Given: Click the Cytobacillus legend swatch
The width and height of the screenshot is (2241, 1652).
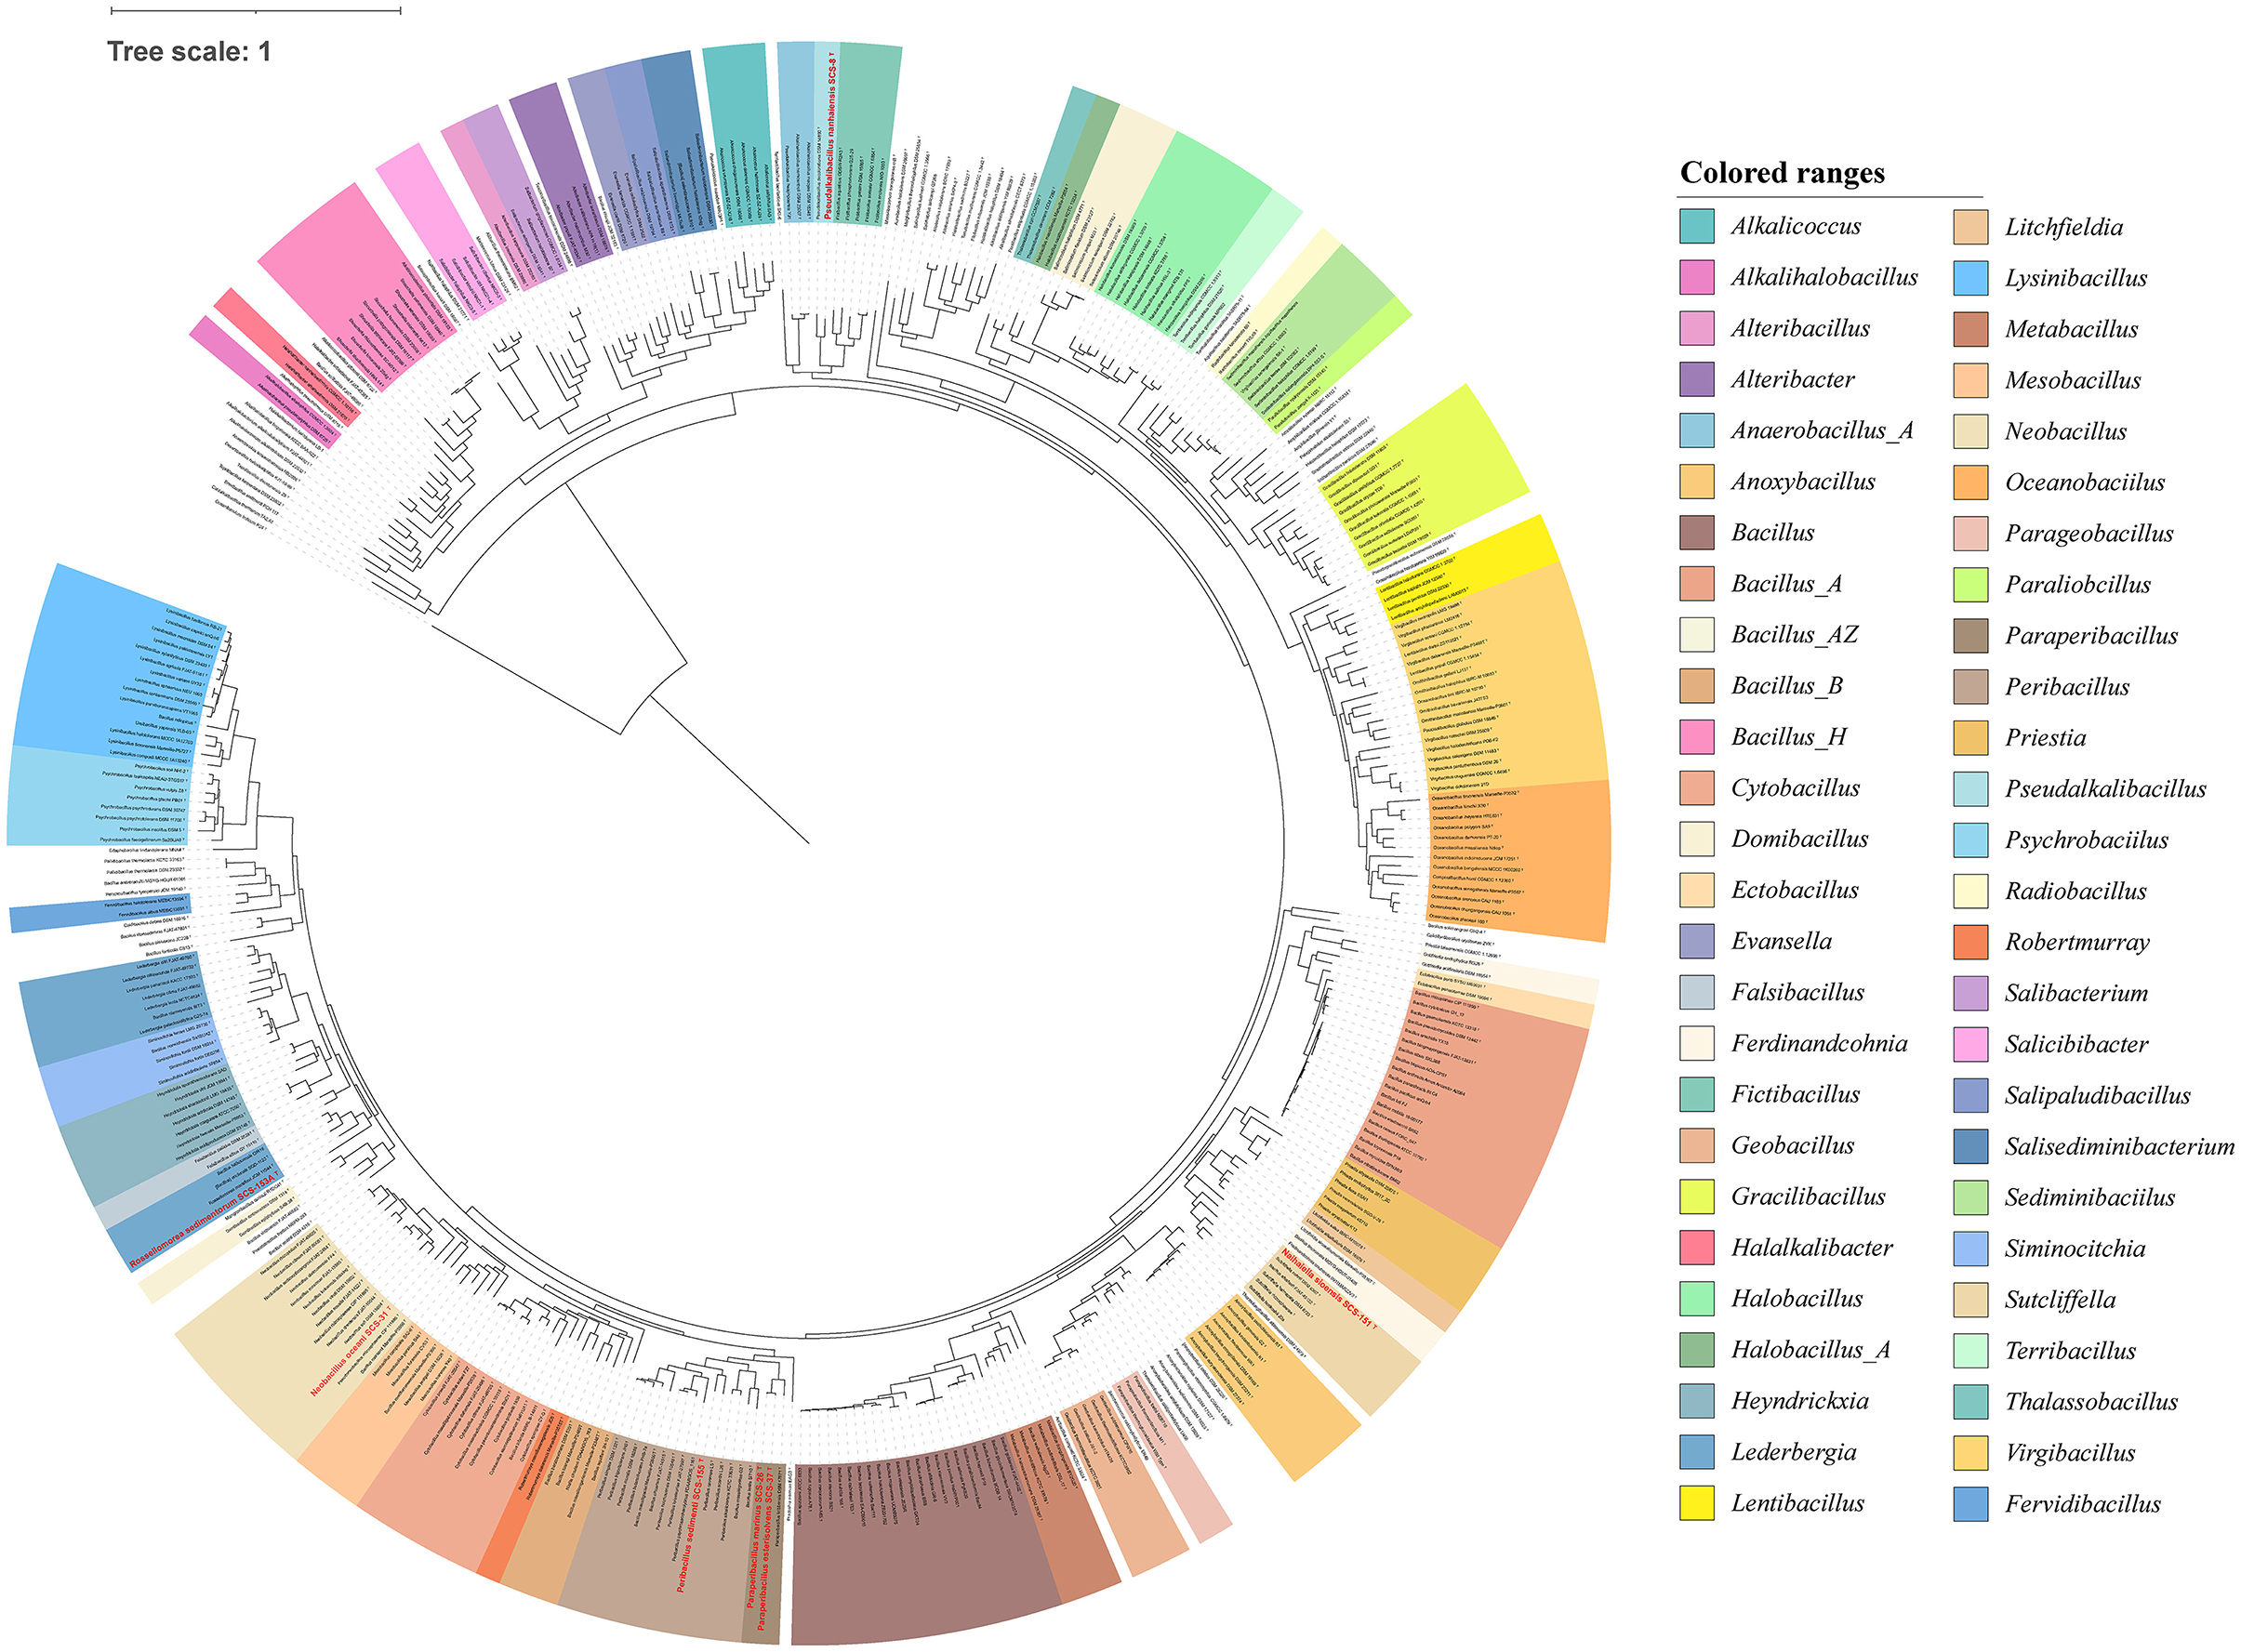Looking at the screenshot, I should (x=1696, y=788).
